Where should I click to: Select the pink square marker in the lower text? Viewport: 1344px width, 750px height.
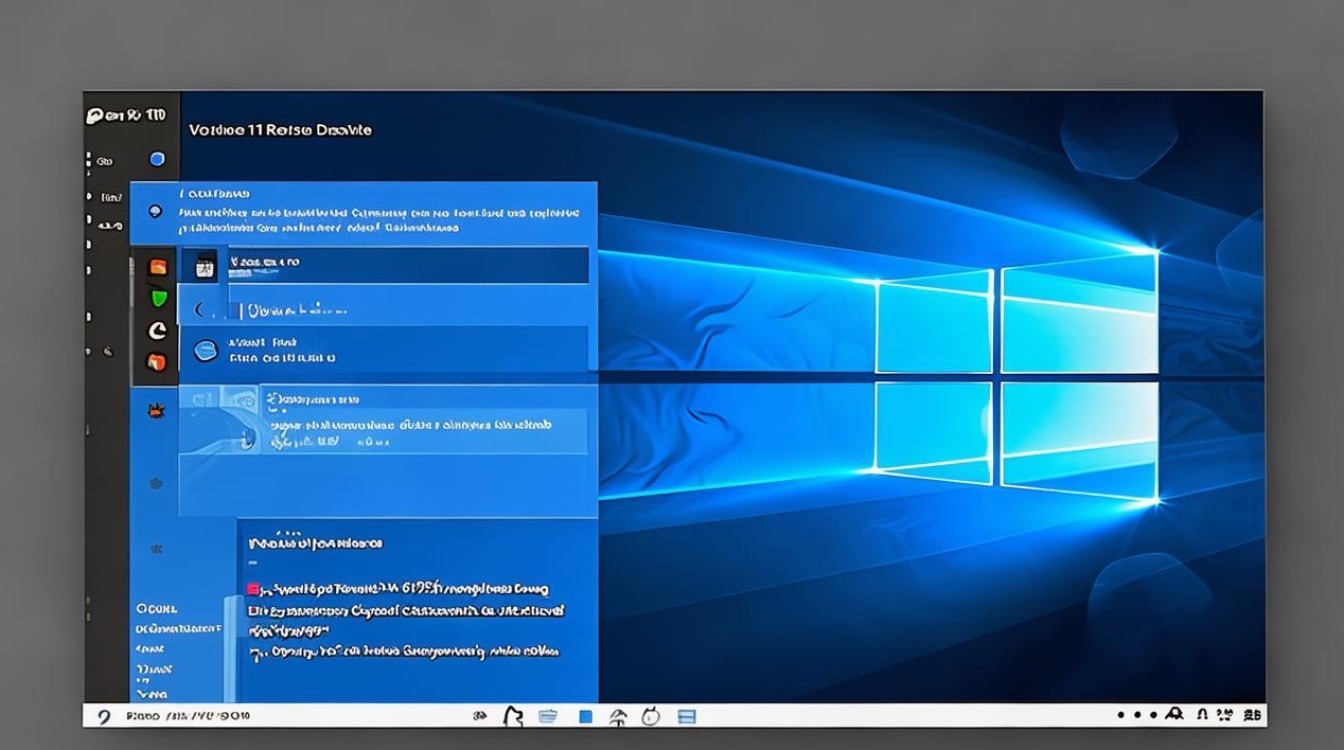253,590
